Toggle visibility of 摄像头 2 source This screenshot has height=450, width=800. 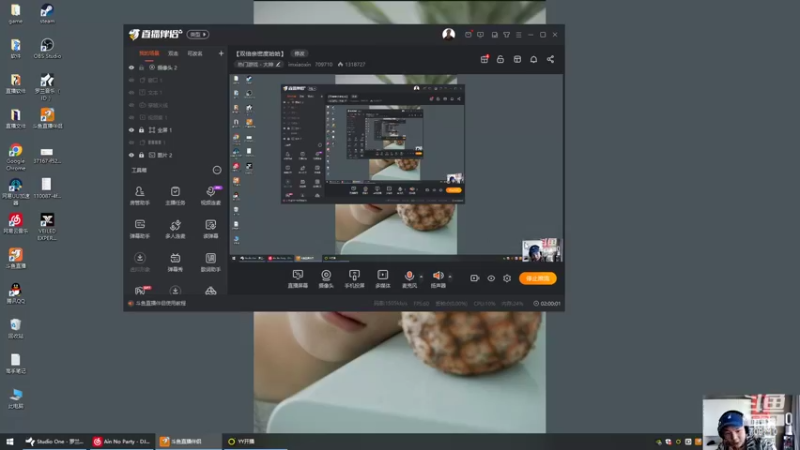pyautogui.click(x=131, y=67)
